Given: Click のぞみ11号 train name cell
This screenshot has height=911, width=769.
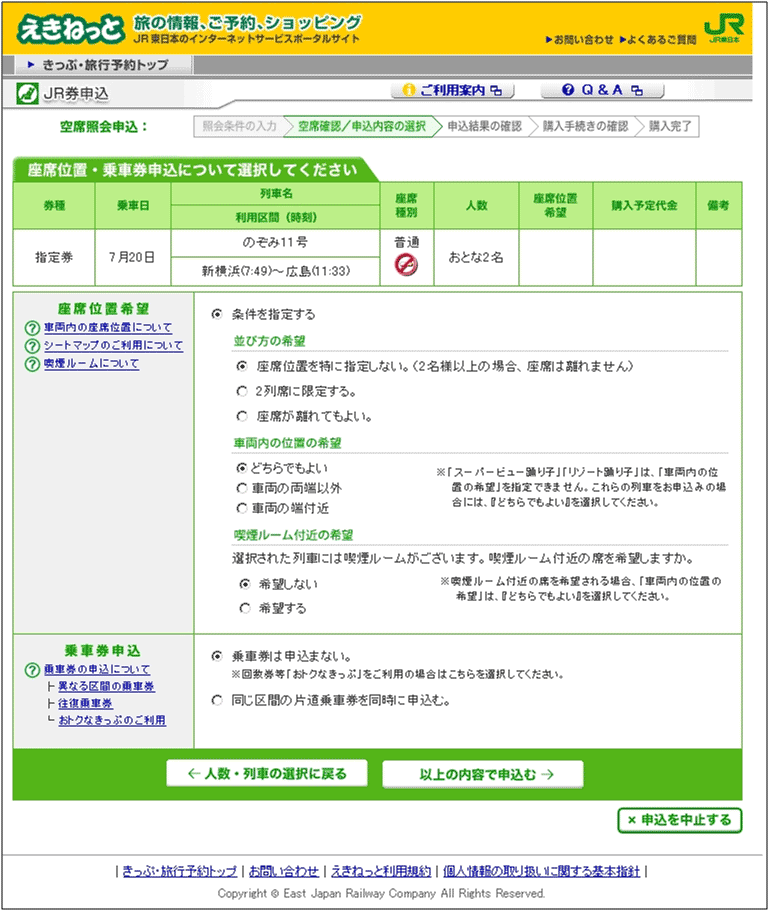Looking at the screenshot, I should pyautogui.click(x=275, y=243).
